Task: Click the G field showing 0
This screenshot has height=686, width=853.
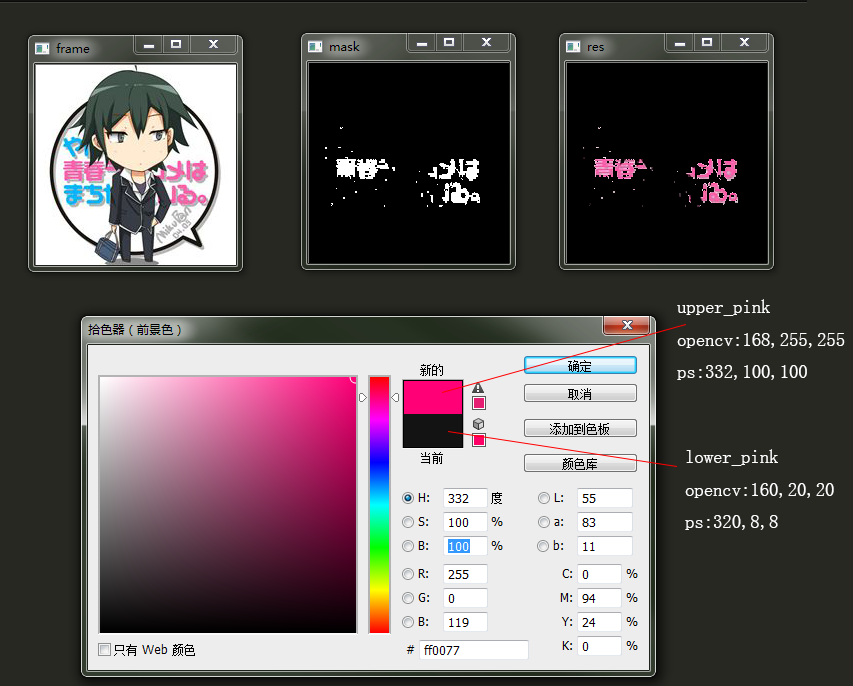Action: click(x=465, y=598)
